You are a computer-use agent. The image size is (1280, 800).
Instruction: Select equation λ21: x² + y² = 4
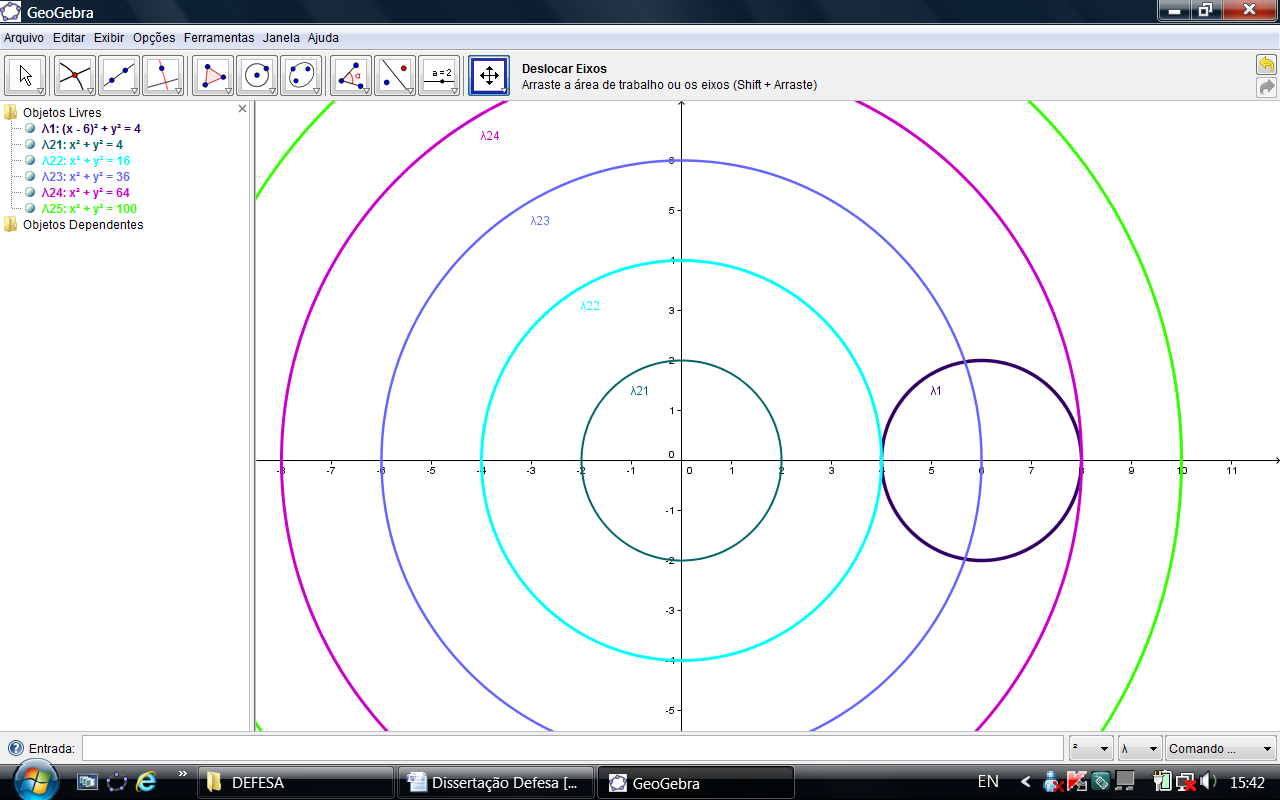pyautogui.click(x=82, y=145)
